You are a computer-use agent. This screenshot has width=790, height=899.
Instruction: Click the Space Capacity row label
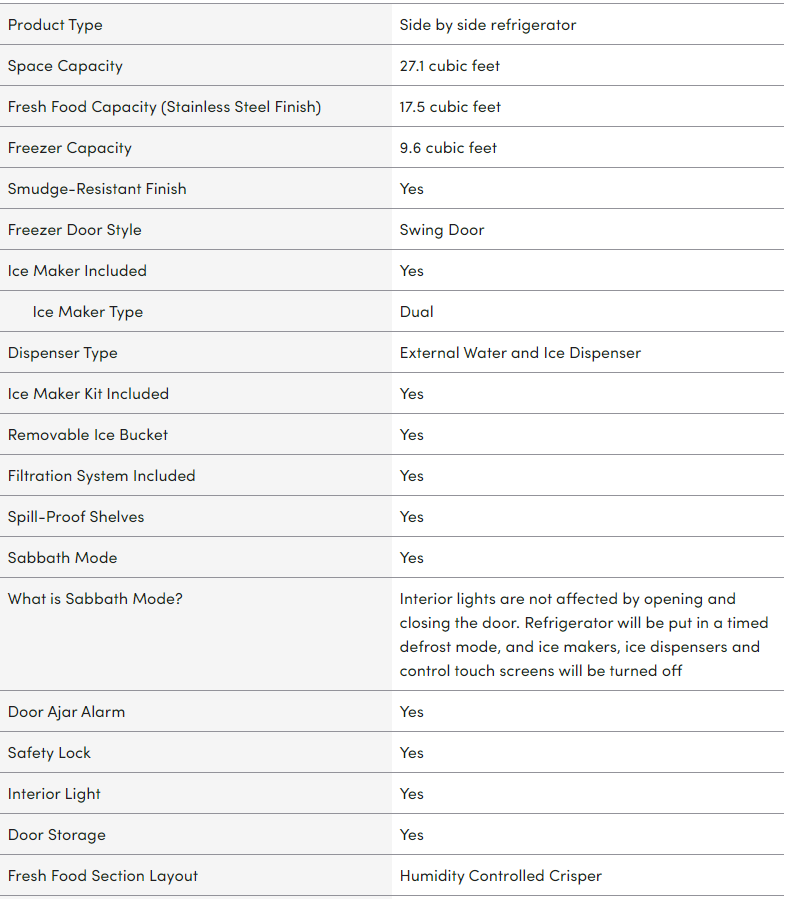65,66
